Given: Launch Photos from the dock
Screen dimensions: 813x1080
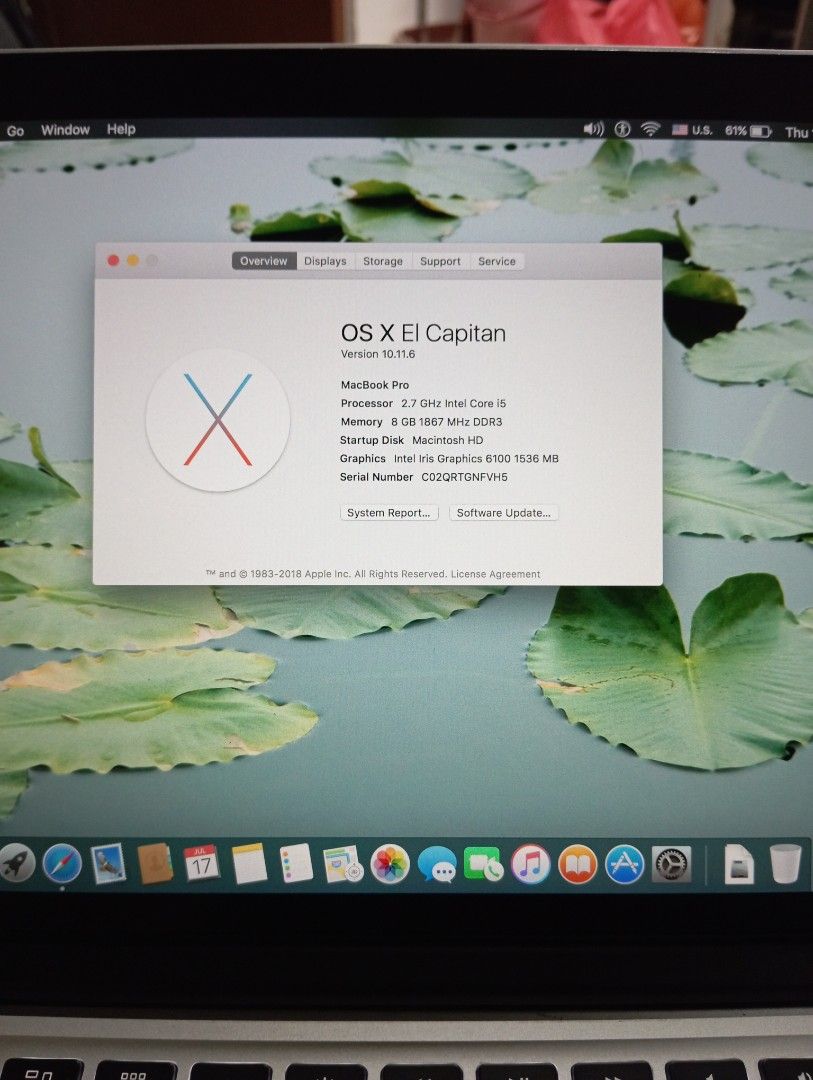Looking at the screenshot, I should (390, 864).
